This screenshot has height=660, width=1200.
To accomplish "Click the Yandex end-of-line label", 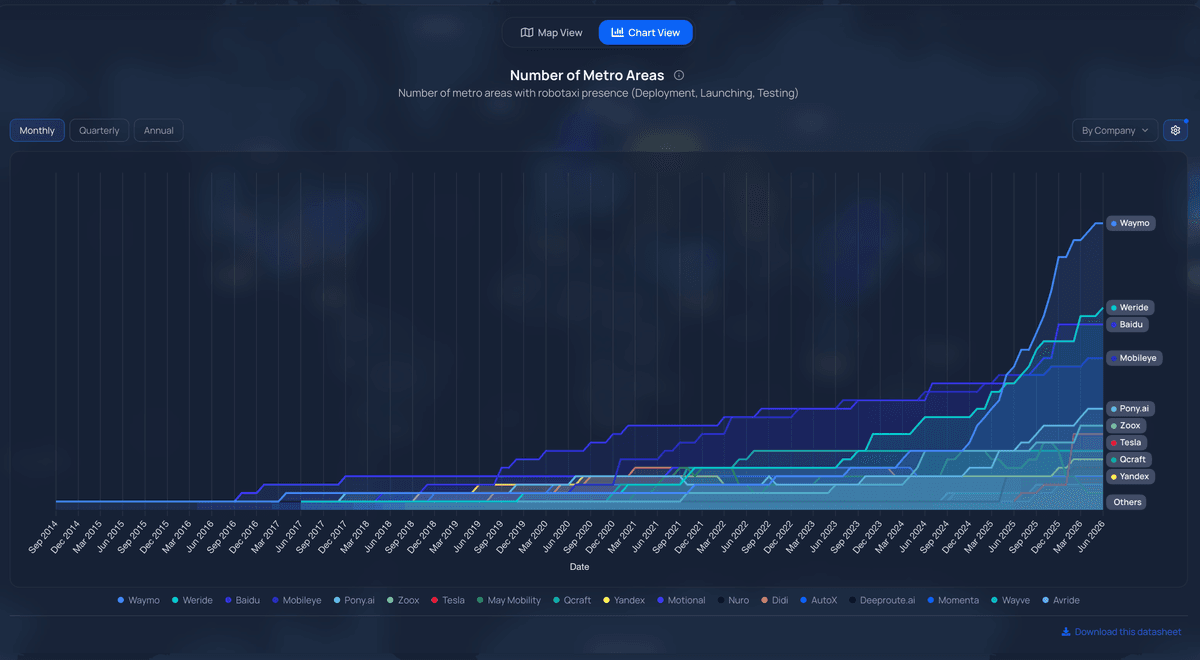I will click(x=1130, y=477).
